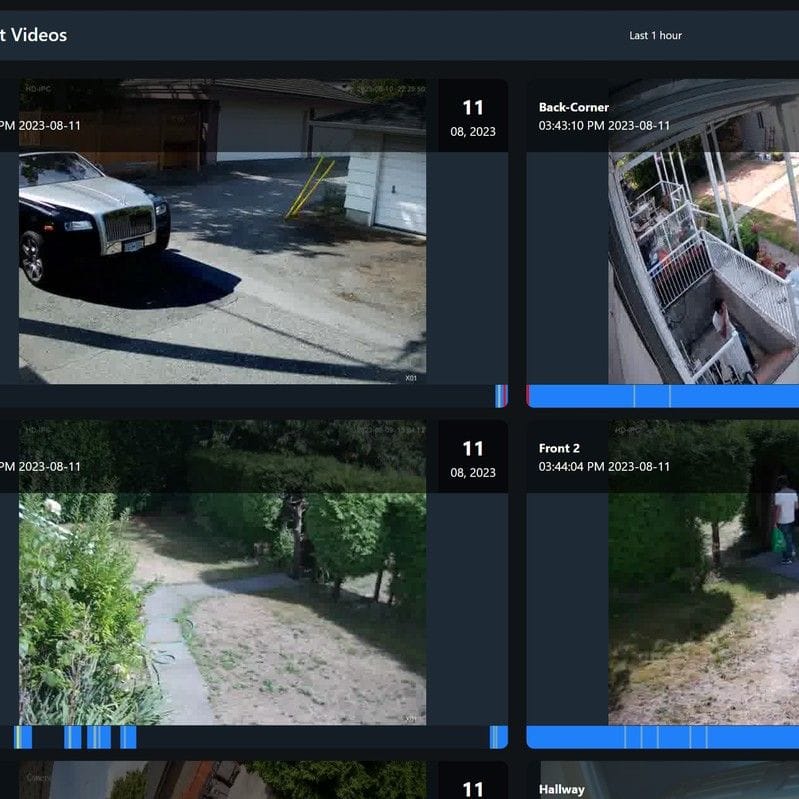This screenshot has height=799, width=799.
Task: Select the Hallway camera title
Action: (561, 789)
